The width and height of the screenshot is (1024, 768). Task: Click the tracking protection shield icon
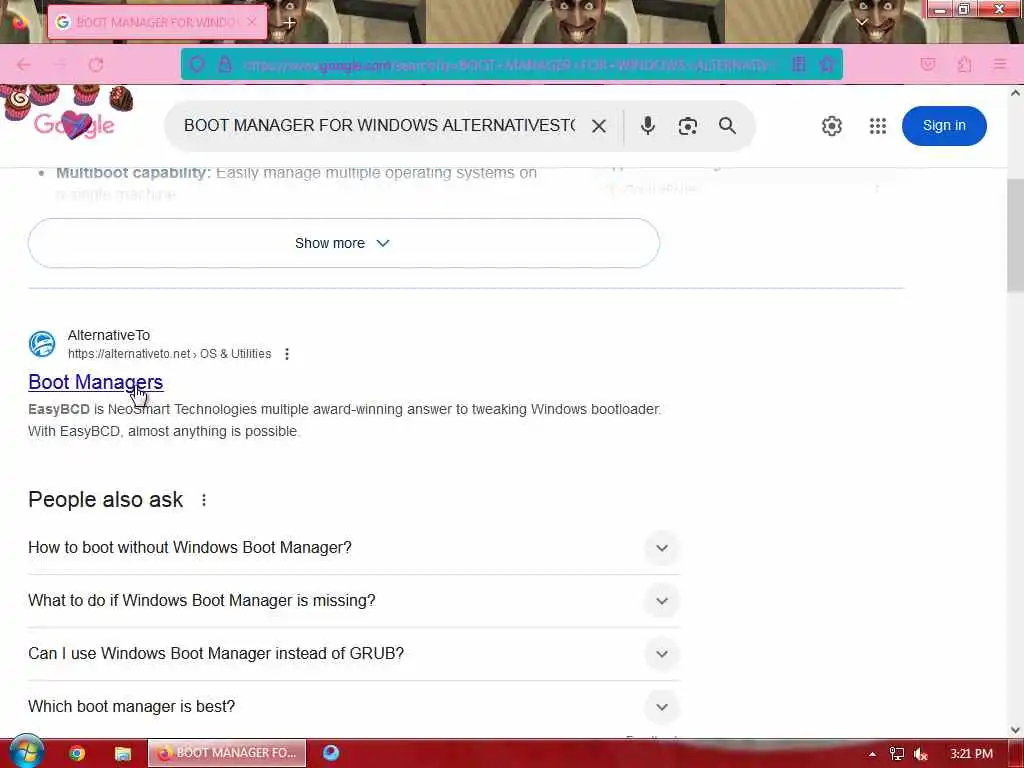(x=197, y=64)
